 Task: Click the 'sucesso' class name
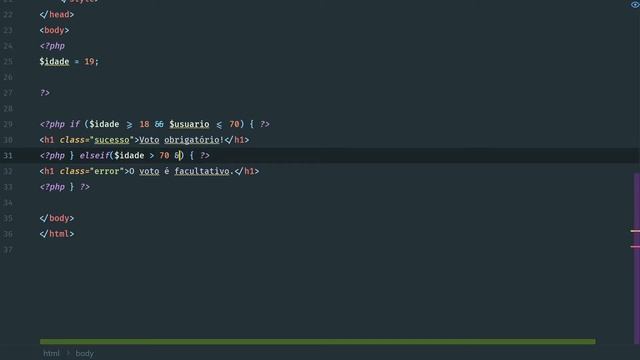click(112, 140)
